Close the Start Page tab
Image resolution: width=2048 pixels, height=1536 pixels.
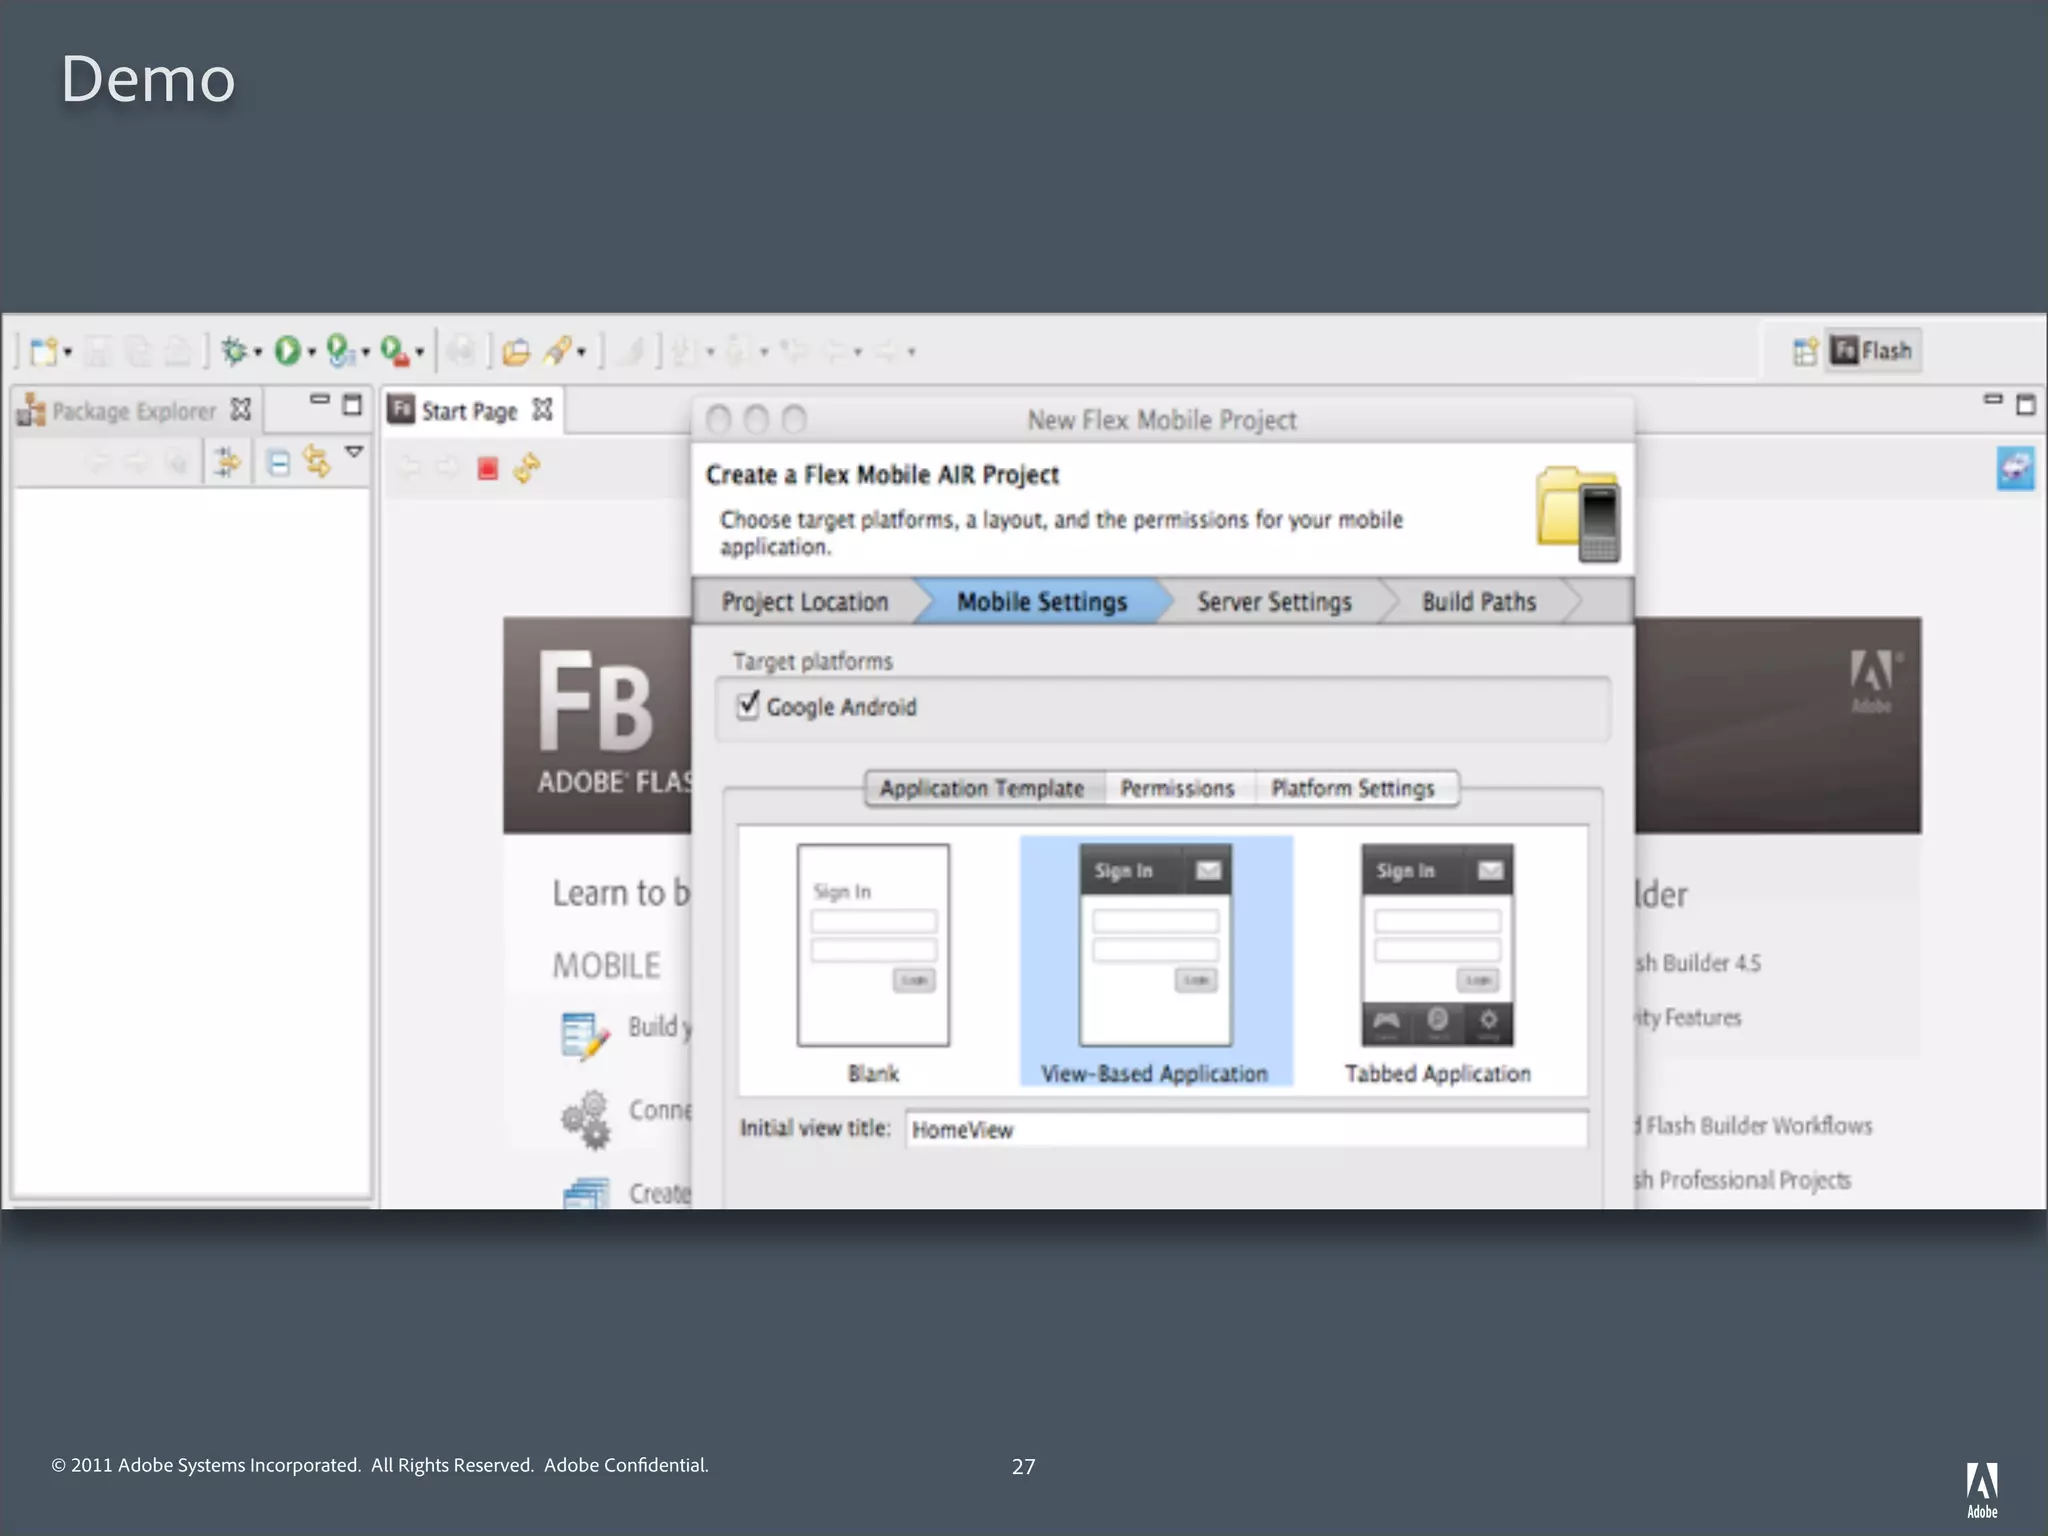(x=542, y=409)
